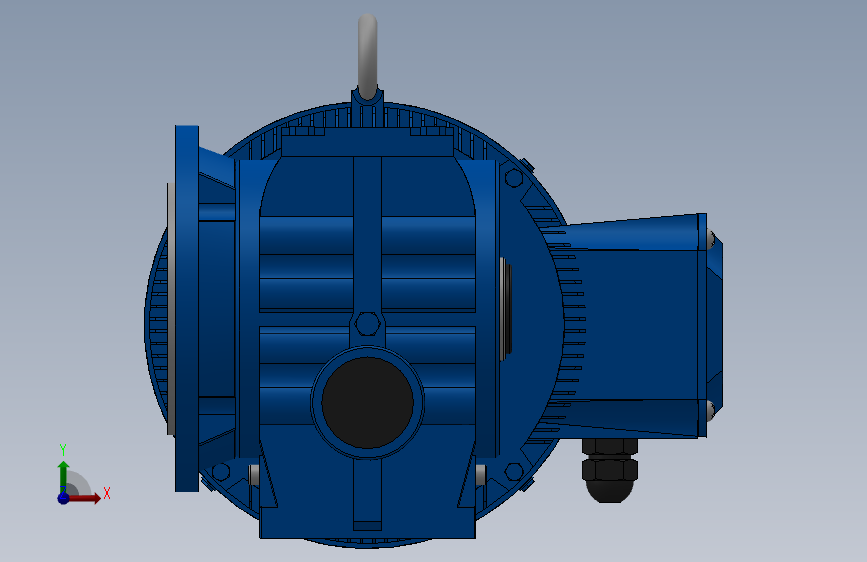This screenshot has height=562, width=867.
Task: Select the hex bolt at upper right of housing
Action: [x=514, y=178]
